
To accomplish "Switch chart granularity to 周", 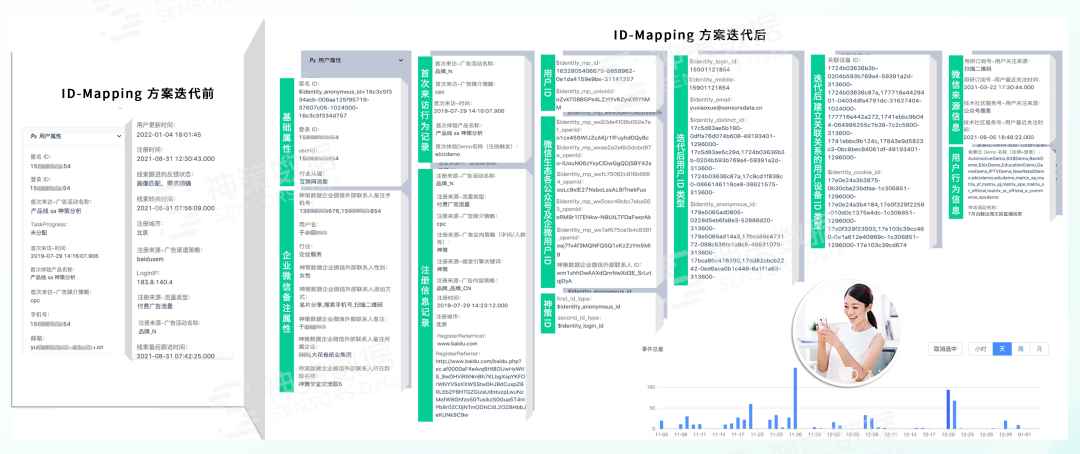I will [x=1020, y=349].
